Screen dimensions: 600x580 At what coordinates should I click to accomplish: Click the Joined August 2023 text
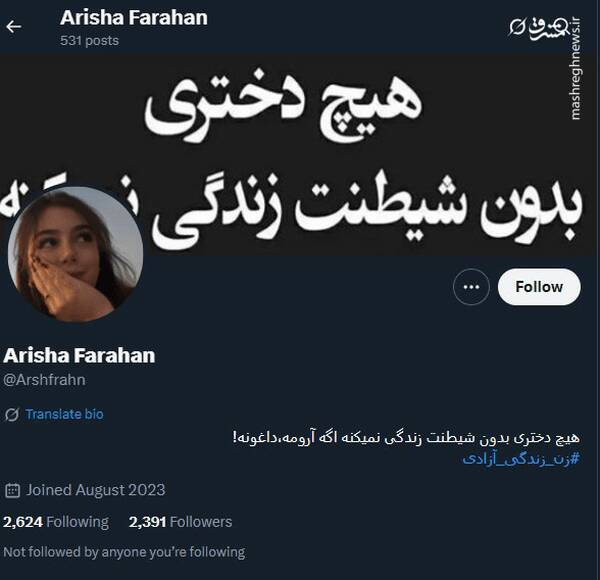point(96,490)
